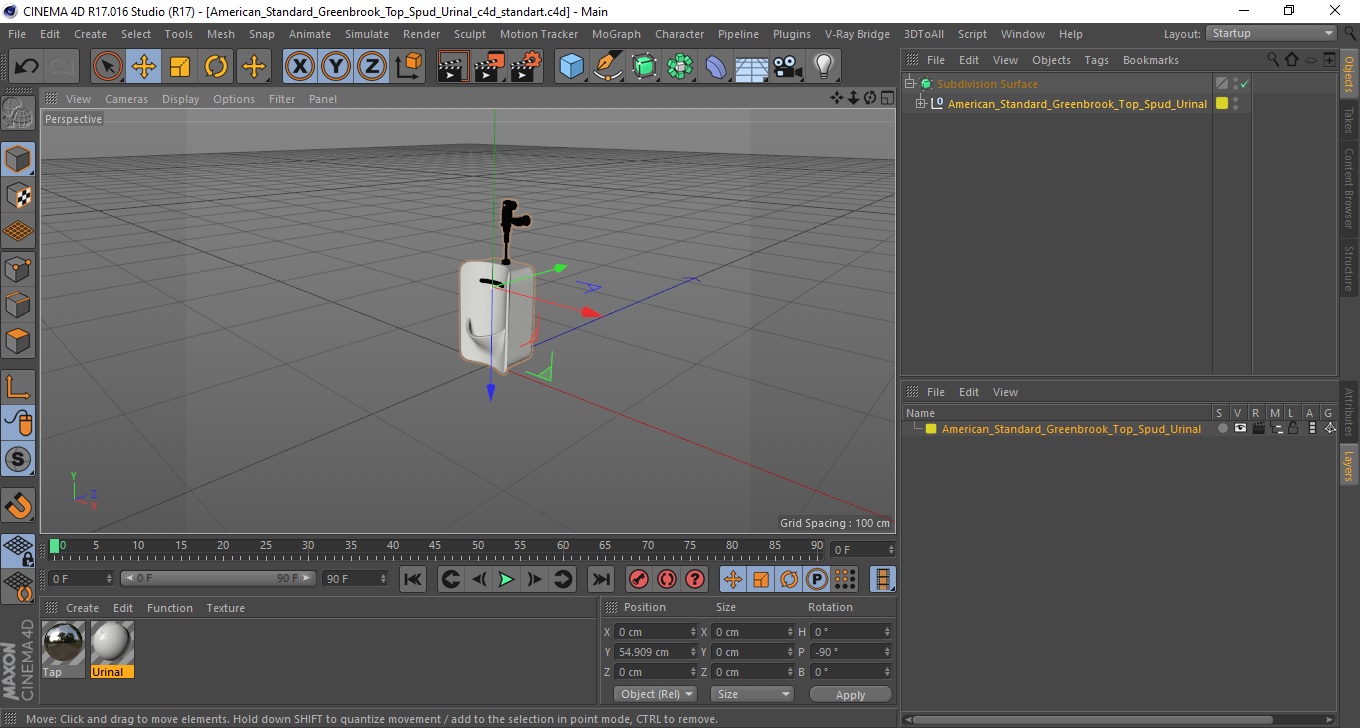Switch to Model mode
Screen dimensions: 1360x728
18,159
